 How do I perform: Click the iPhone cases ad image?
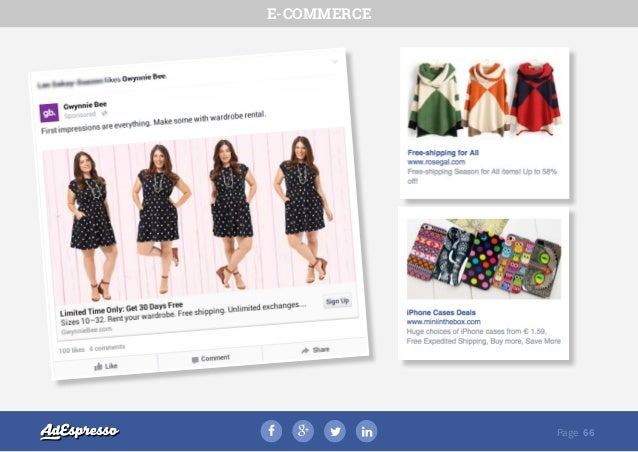tap(484, 259)
